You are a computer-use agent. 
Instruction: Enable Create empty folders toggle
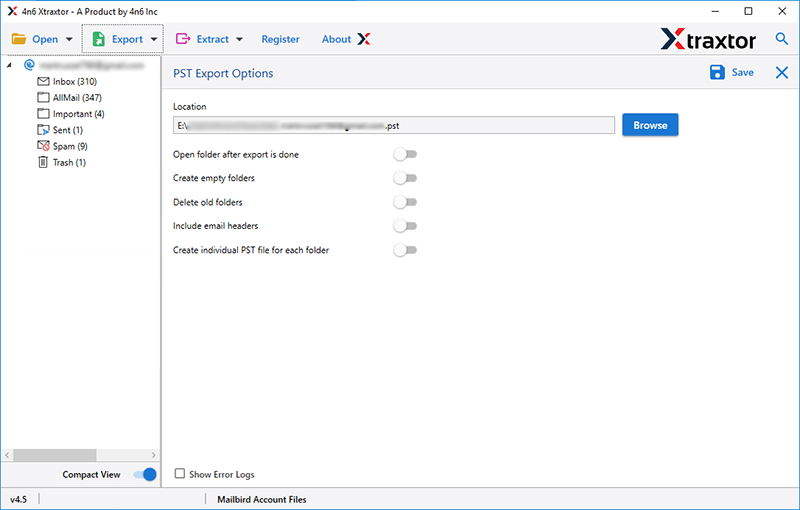click(405, 178)
